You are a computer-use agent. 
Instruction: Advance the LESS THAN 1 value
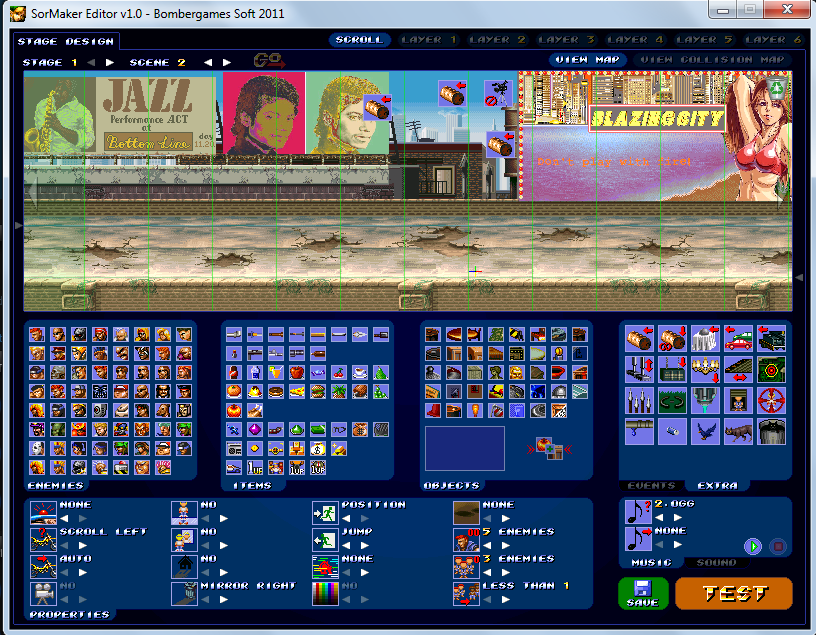[506, 600]
